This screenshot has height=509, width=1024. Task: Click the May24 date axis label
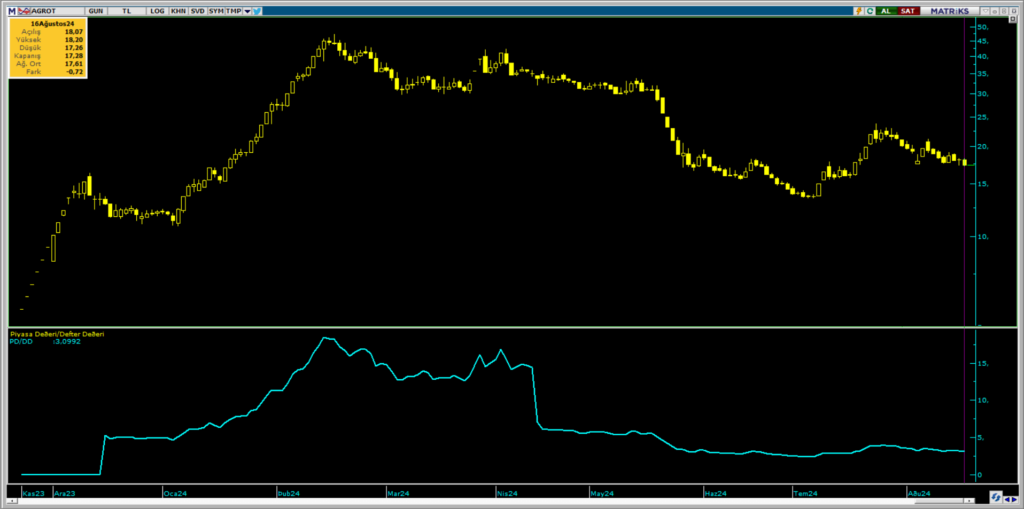[x=602, y=493]
